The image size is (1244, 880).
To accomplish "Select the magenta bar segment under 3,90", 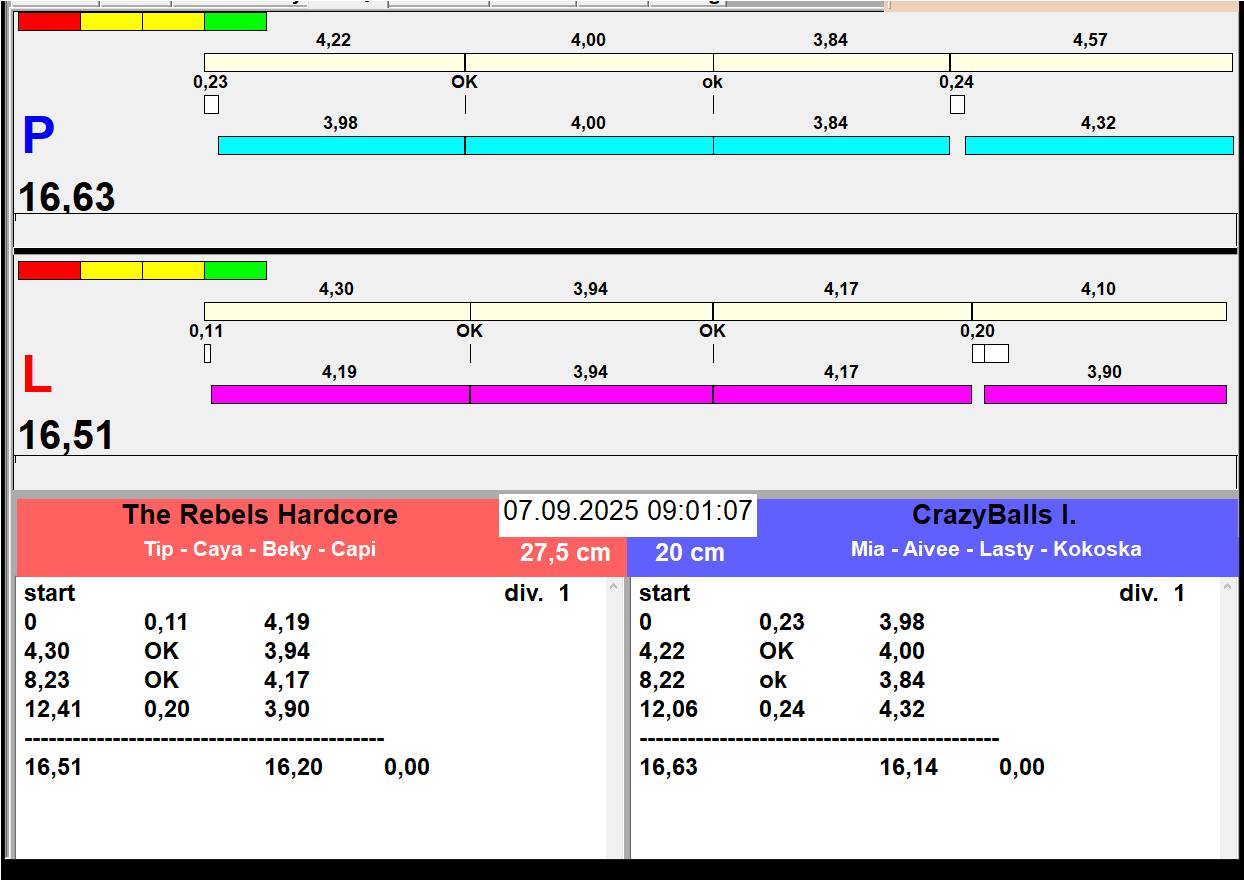I will [x=1105, y=394].
